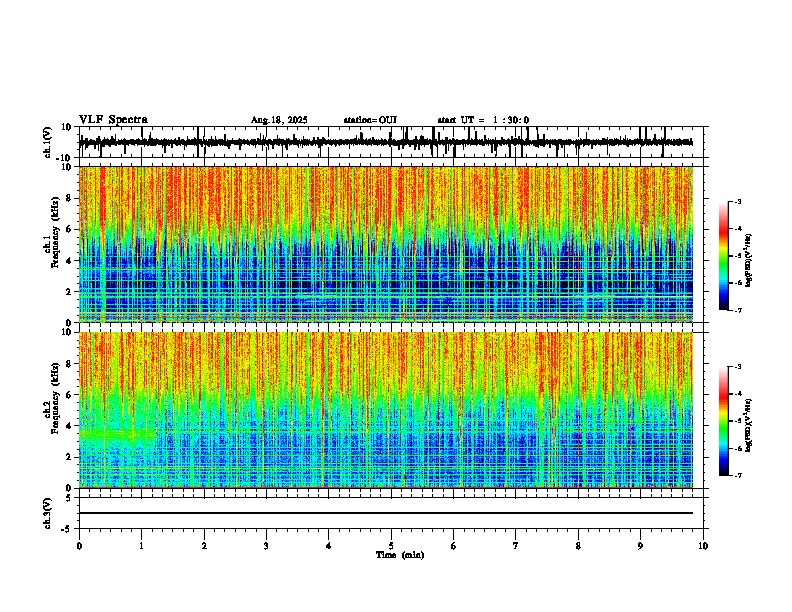Click the "5" tick on ch.3 voltage axis

tap(69, 497)
